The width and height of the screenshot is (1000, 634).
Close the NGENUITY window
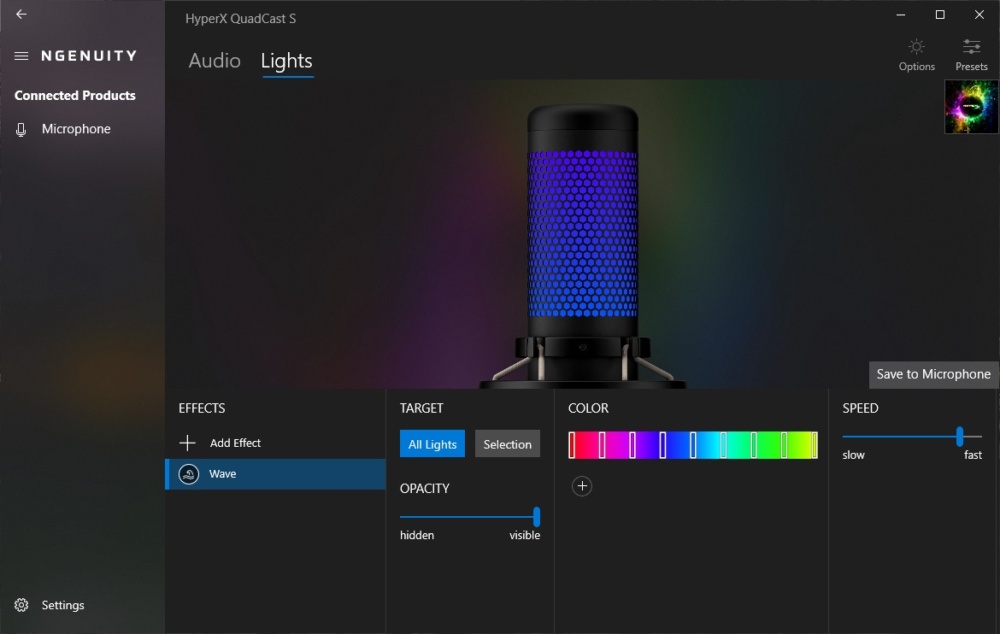[x=980, y=15]
